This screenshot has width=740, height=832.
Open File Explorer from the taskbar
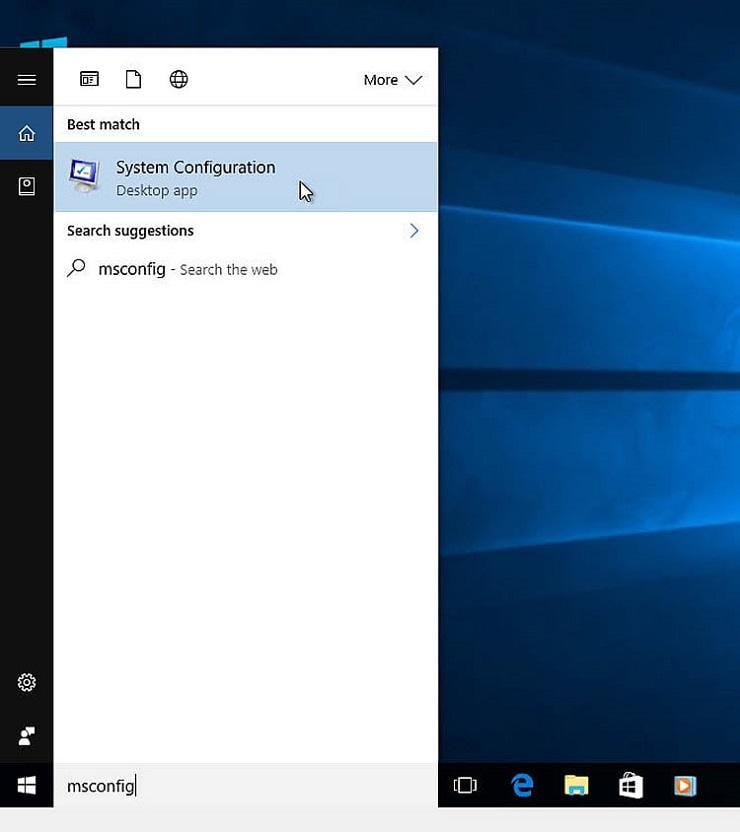(576, 785)
